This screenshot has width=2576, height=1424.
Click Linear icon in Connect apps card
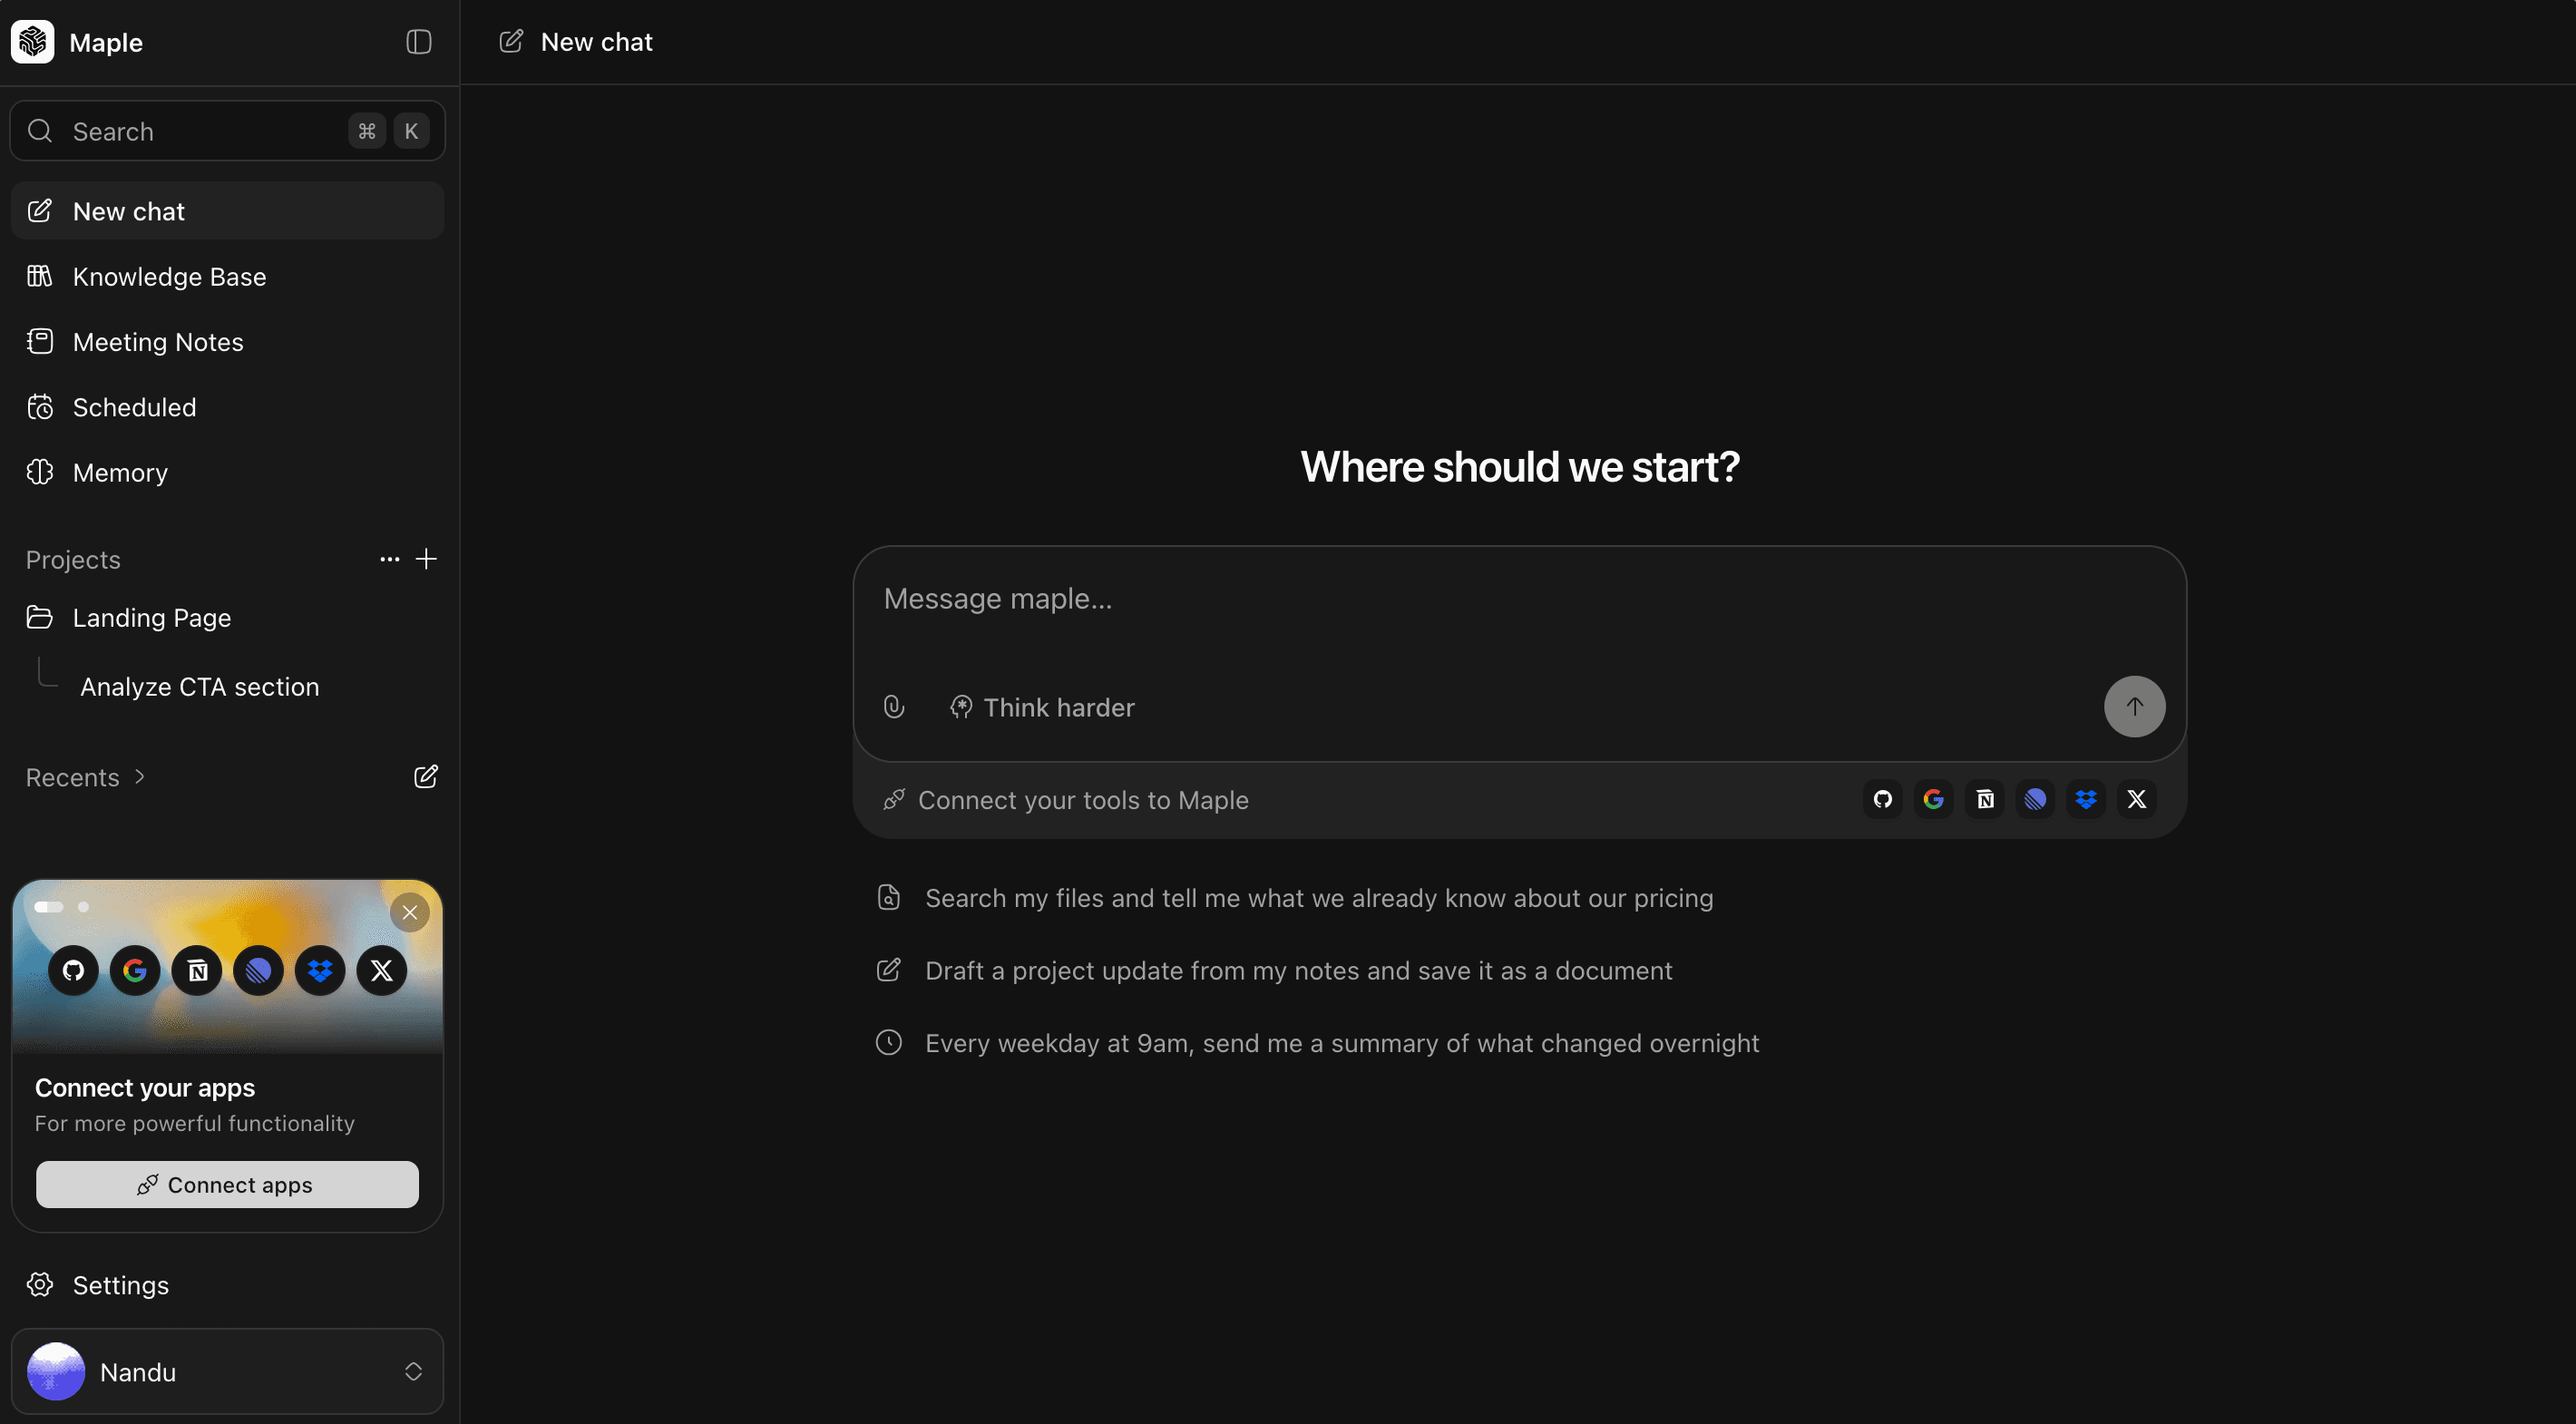(258, 970)
